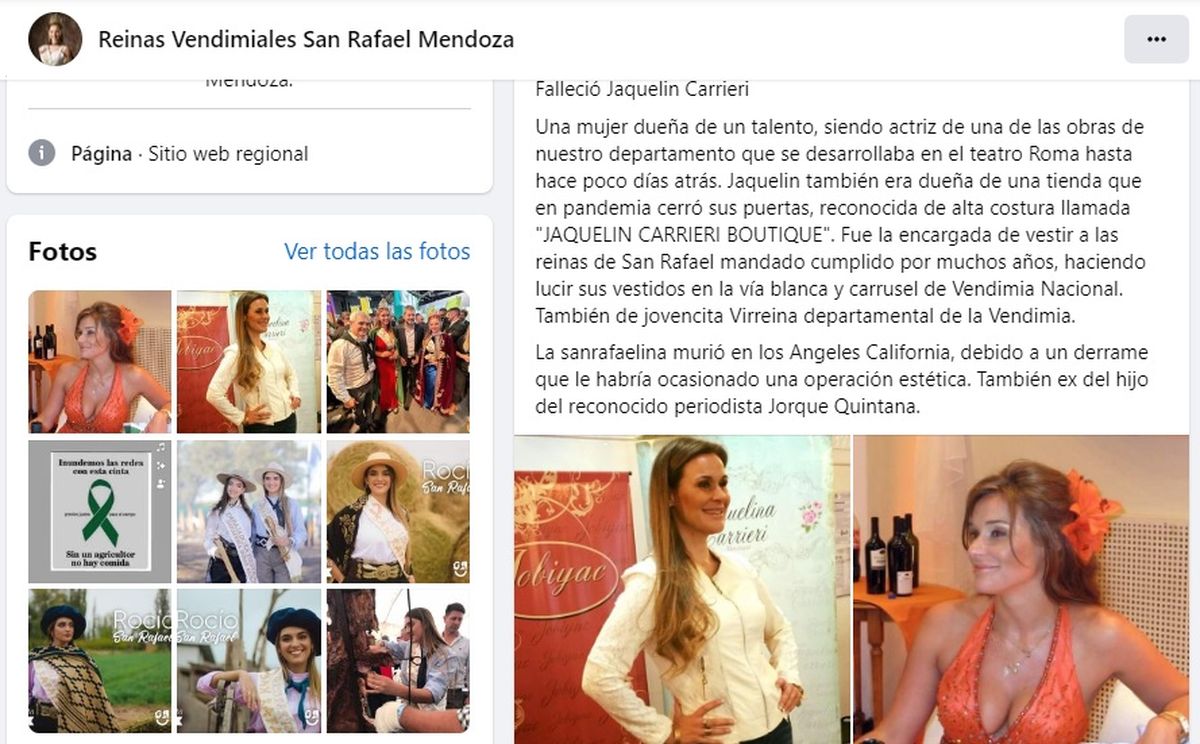The height and width of the screenshot is (744, 1200).
Task: Open Rocio hay bale hat photo thumbnail
Action: click(398, 511)
